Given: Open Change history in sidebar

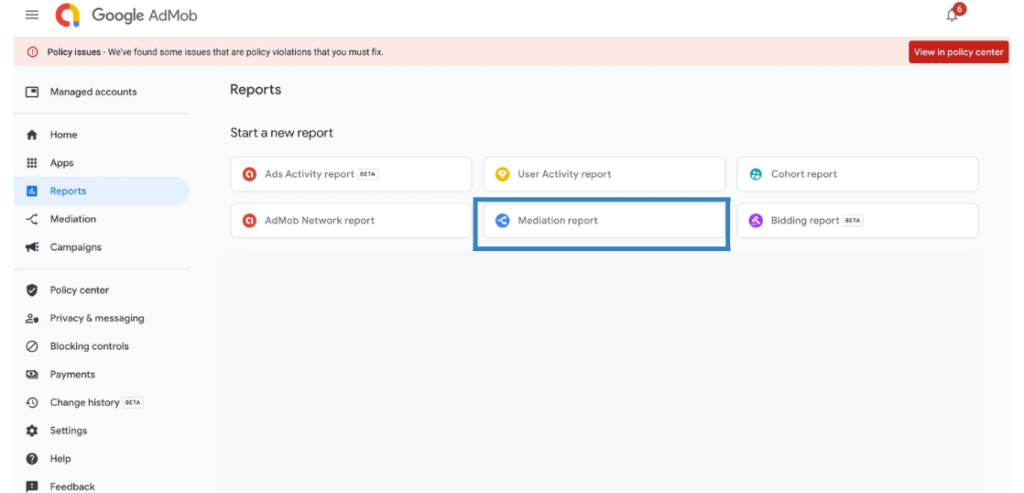Looking at the screenshot, I should click(84, 403).
